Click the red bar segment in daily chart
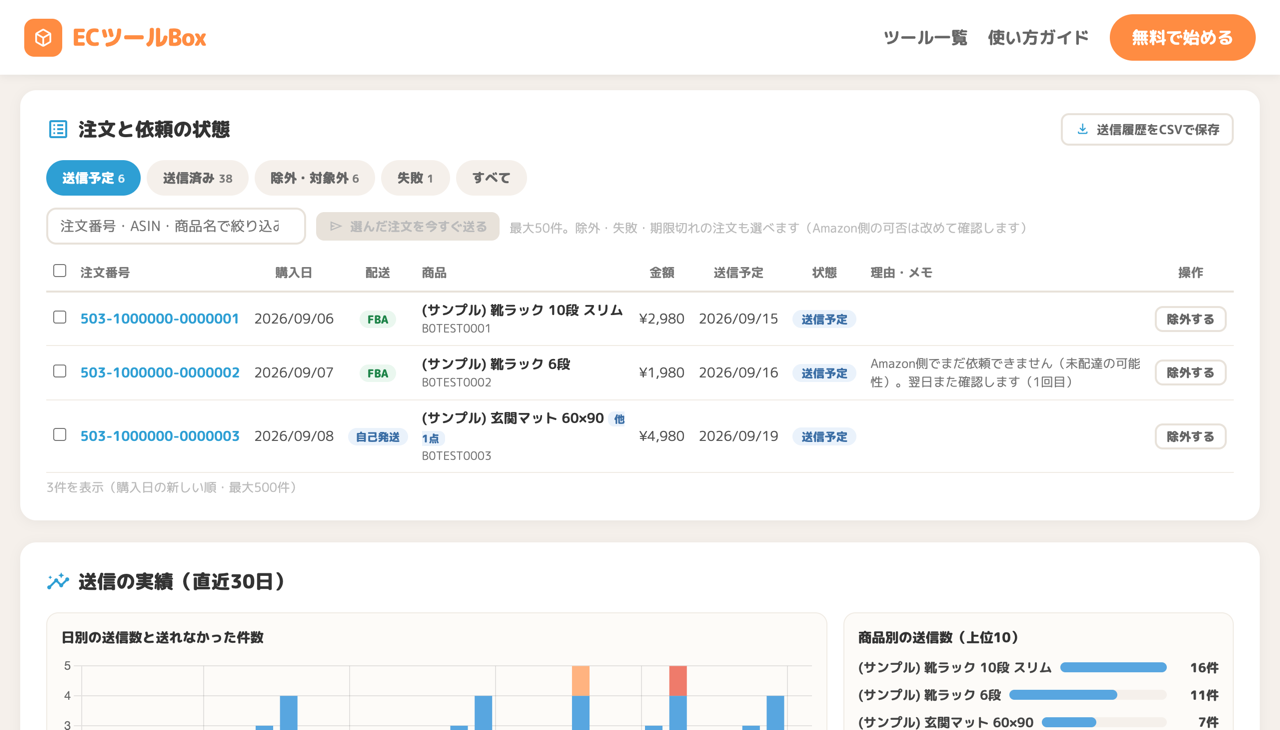 (678, 681)
